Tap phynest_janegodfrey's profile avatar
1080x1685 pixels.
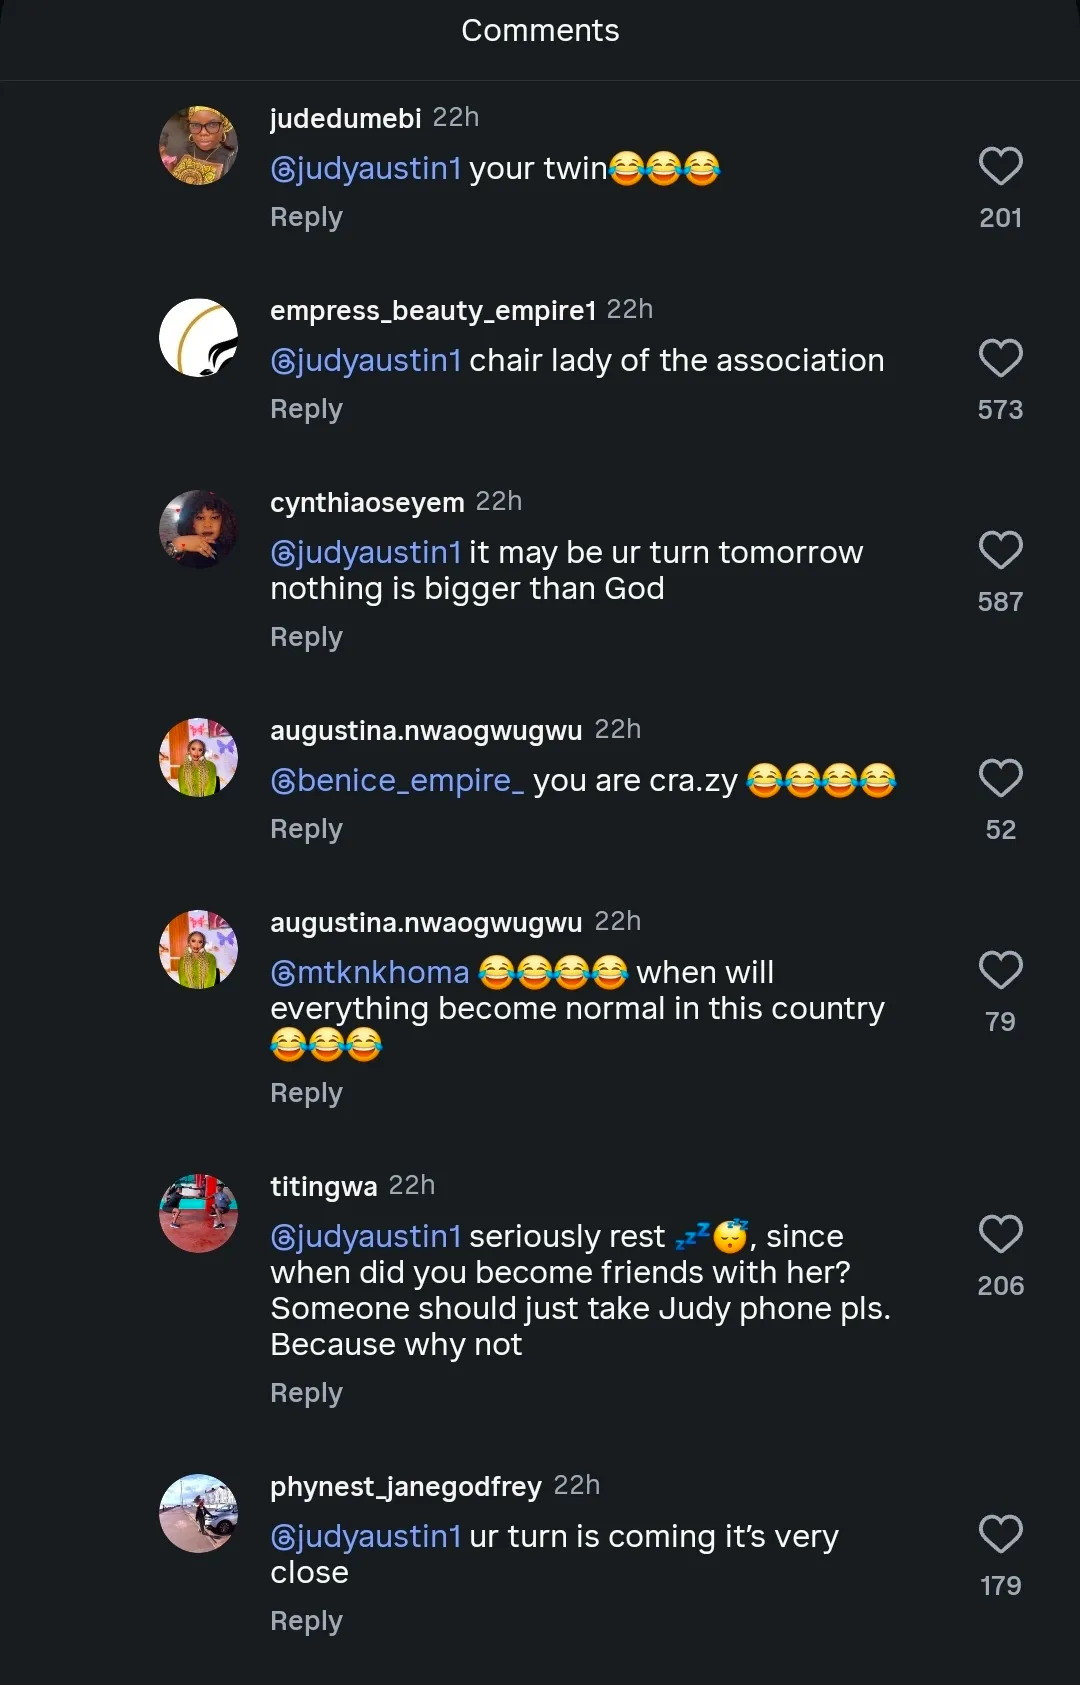pyautogui.click(x=199, y=1514)
